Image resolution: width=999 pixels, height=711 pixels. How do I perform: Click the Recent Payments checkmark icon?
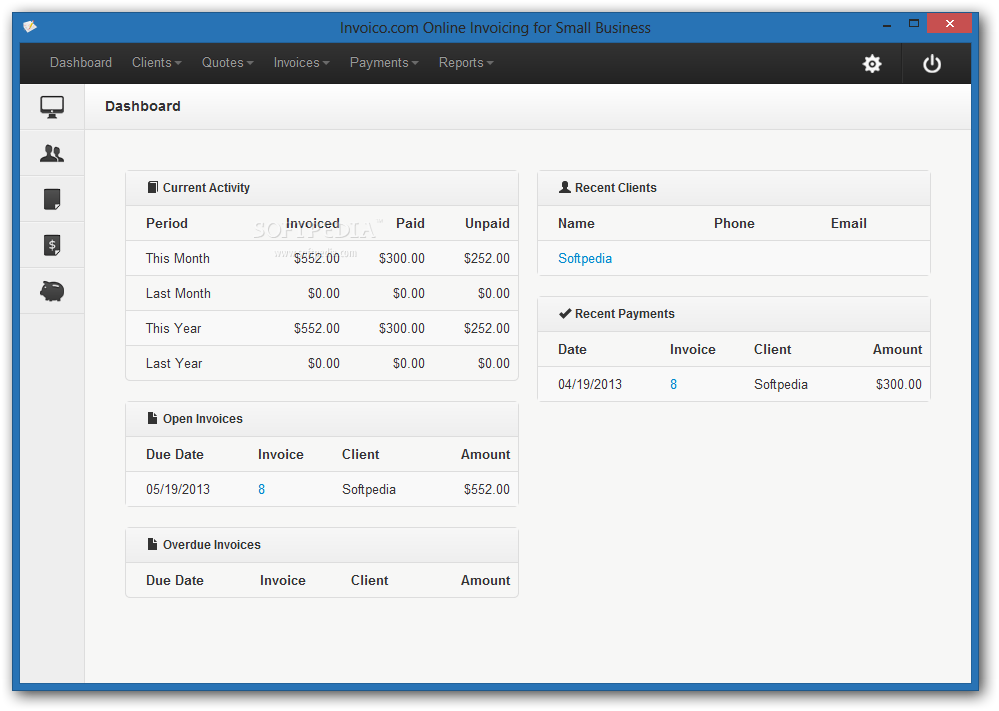pyautogui.click(x=564, y=313)
